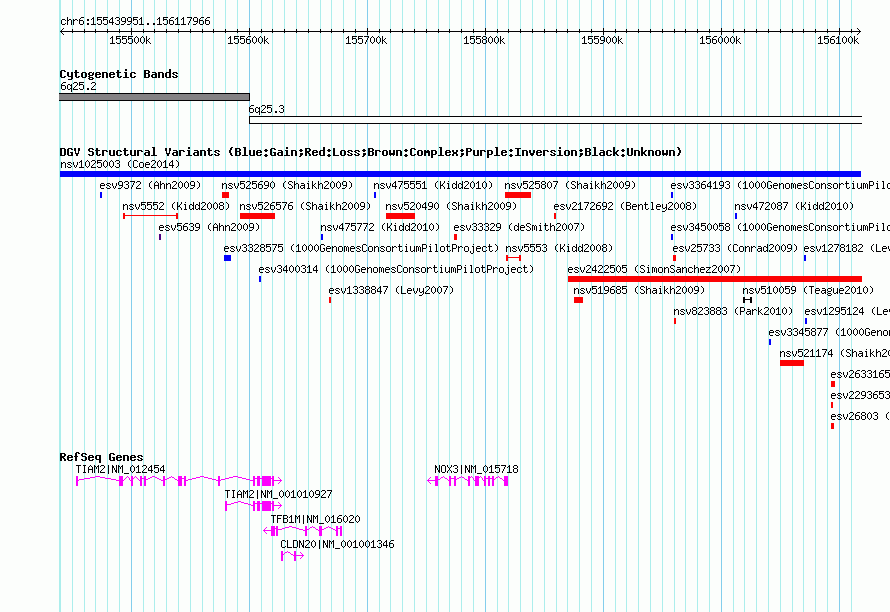Image resolution: width=890 pixels, height=612 pixels.
Task: Open nsv520490 (Shaikh2009) variant
Action: click(451, 206)
